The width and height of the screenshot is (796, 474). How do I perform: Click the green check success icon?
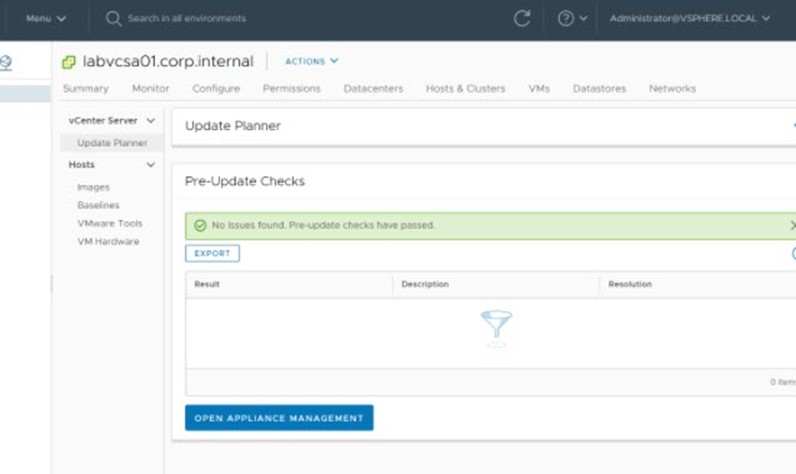coord(200,225)
